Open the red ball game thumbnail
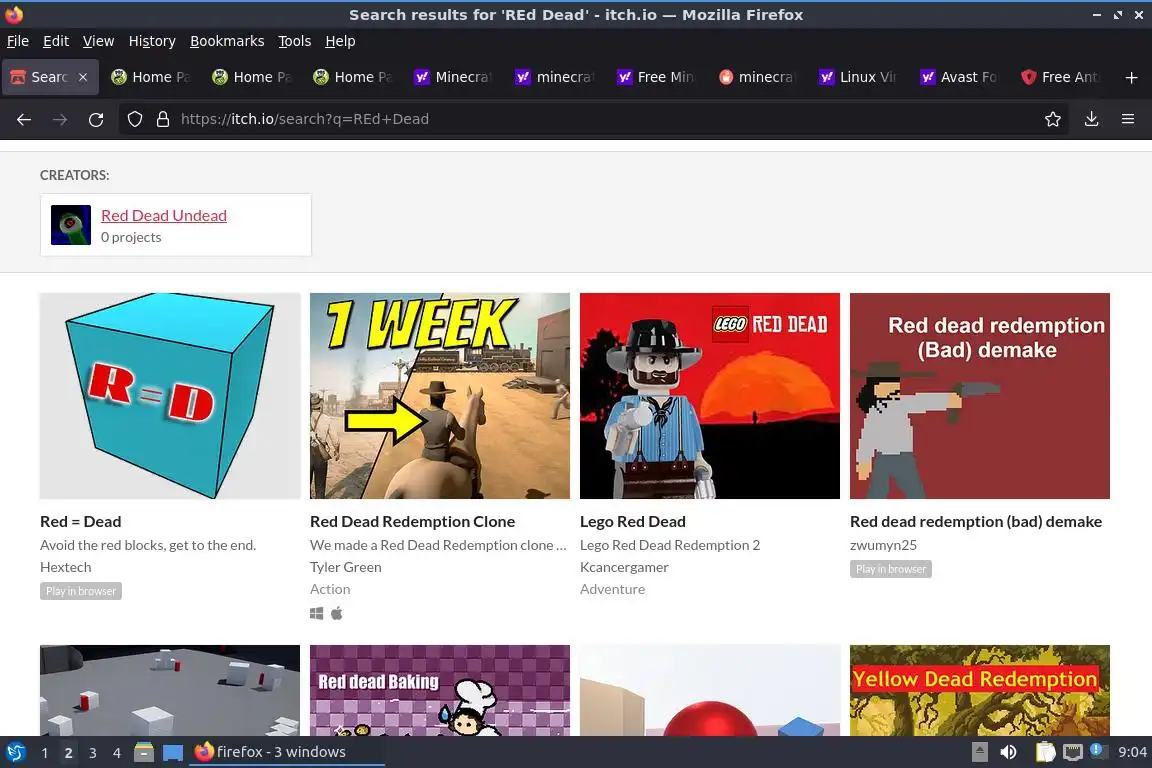Screen dimensions: 1152x768 click(710, 690)
